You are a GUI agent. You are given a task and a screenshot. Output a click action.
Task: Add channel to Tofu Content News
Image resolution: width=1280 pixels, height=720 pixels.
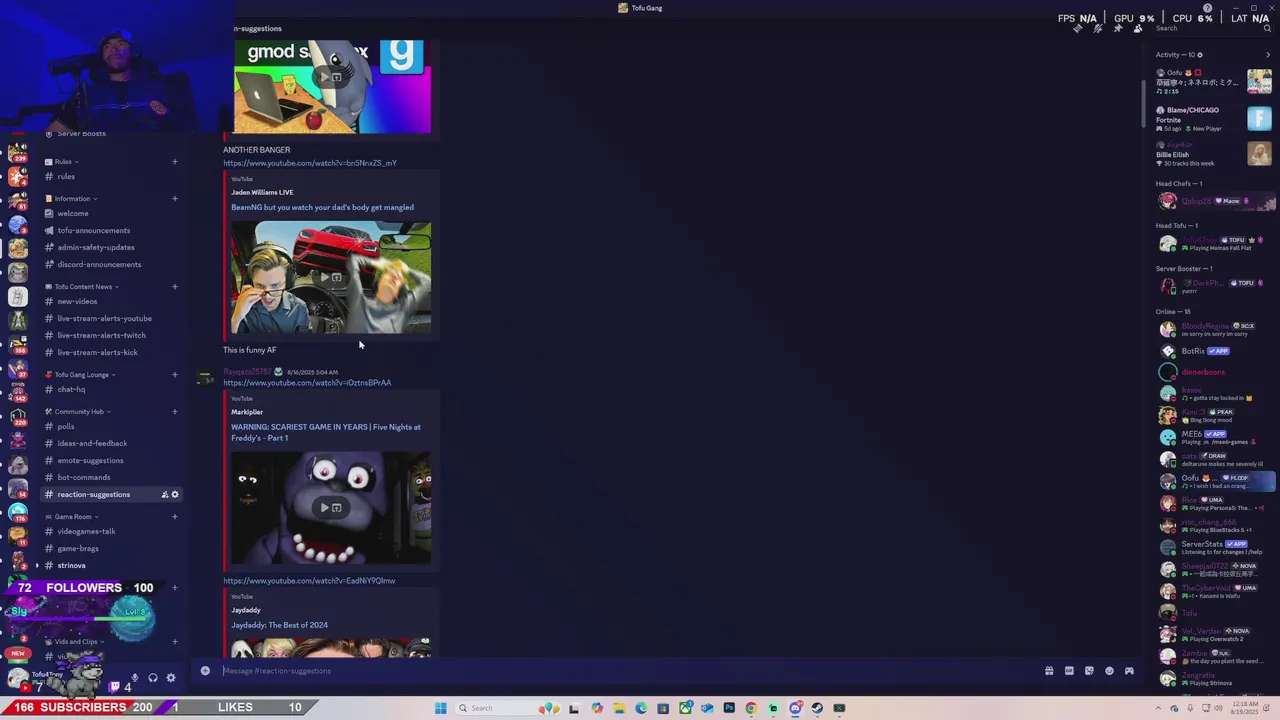(x=174, y=287)
